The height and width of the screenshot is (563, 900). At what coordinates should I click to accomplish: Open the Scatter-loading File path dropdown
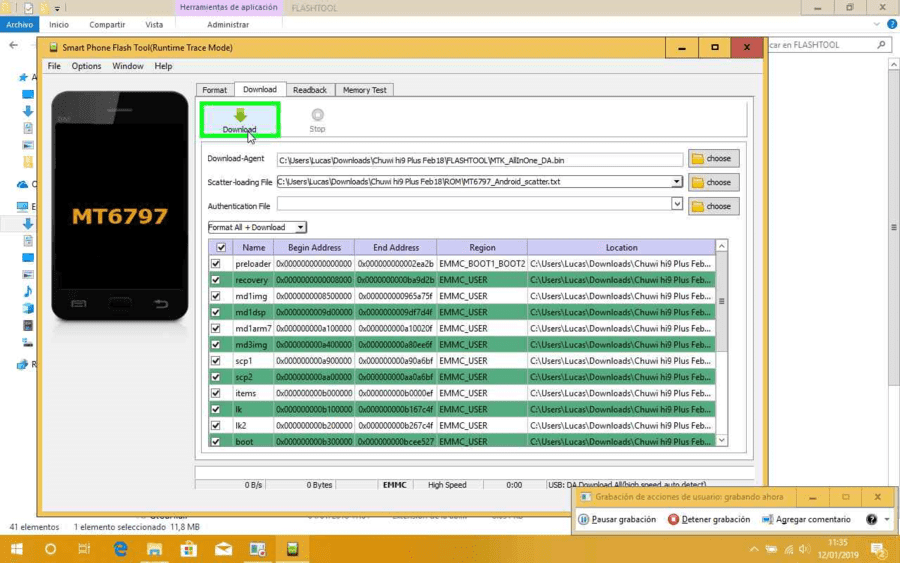[677, 182]
